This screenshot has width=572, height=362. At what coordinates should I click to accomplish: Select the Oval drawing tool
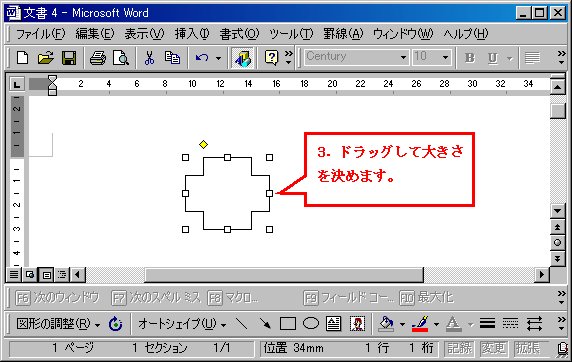pos(311,324)
